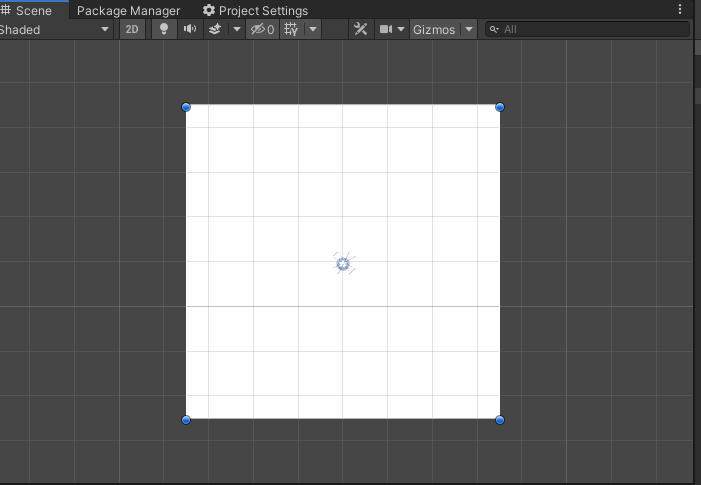Click the center pivot gizmo

[343, 264]
